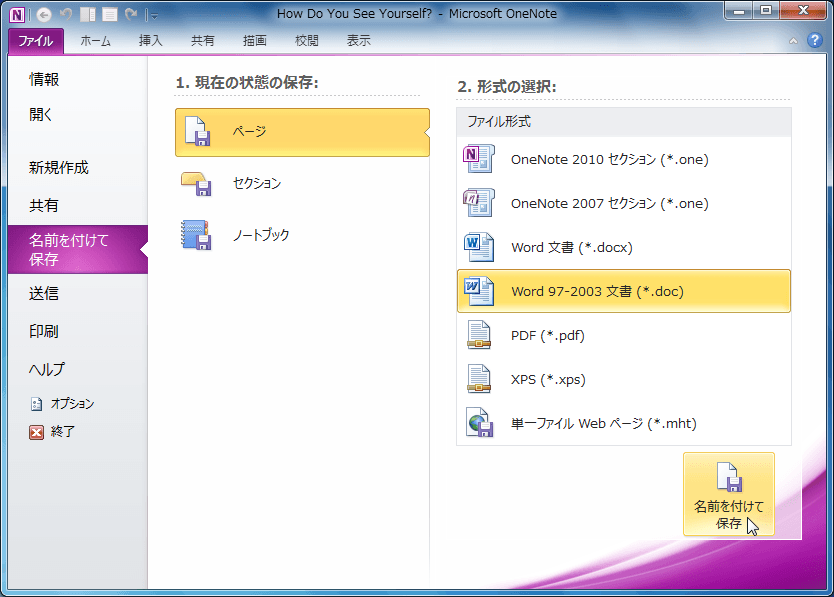Switch to the ホーム tab
Screen dimensions: 834x597
(96, 41)
